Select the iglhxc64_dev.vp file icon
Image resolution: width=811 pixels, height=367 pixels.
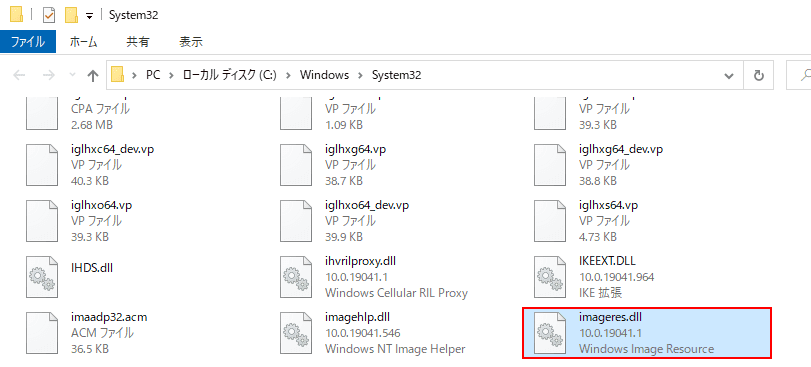point(42,165)
